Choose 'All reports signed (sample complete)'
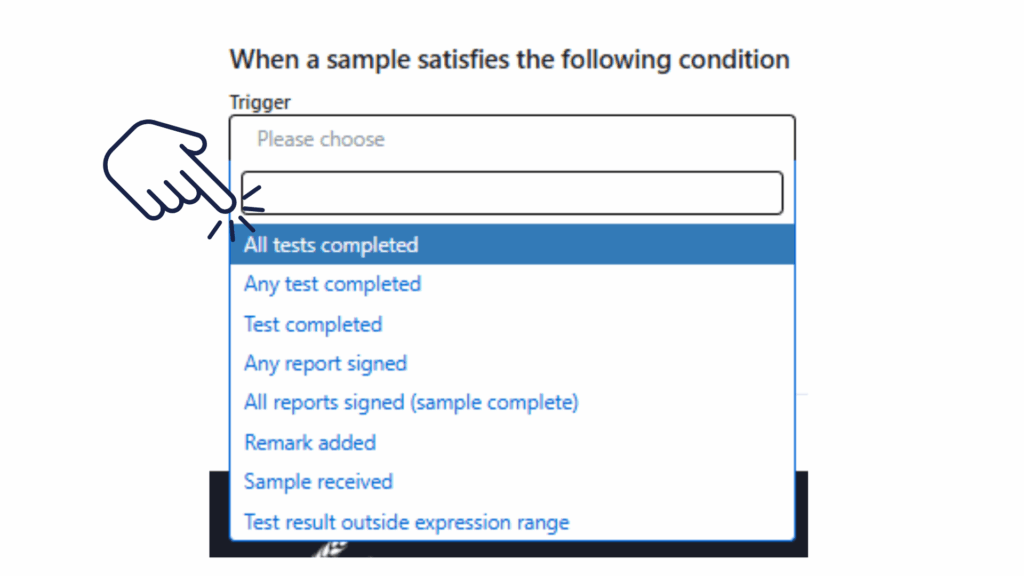Viewport: 1024px width, 576px height. tap(411, 403)
